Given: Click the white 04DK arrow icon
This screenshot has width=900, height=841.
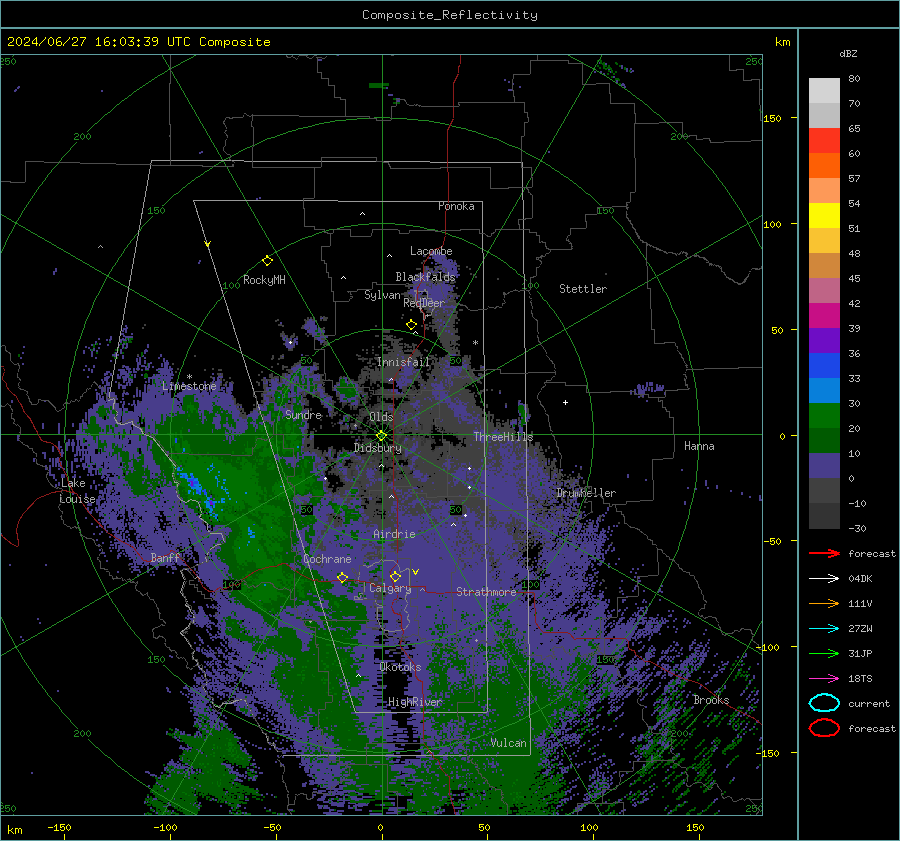Looking at the screenshot, I should click(x=824, y=579).
